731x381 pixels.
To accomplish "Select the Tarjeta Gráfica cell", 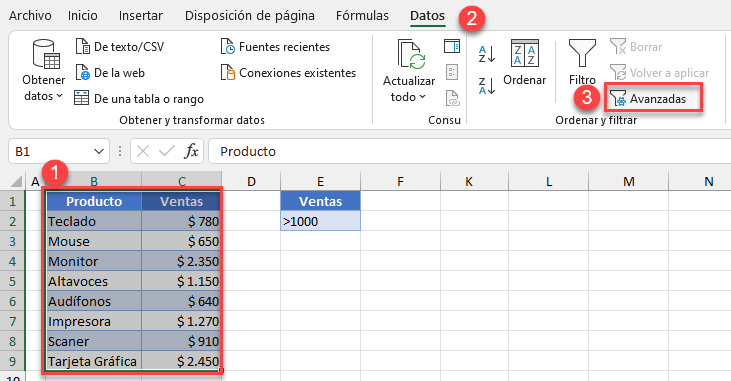I will click(94, 362).
